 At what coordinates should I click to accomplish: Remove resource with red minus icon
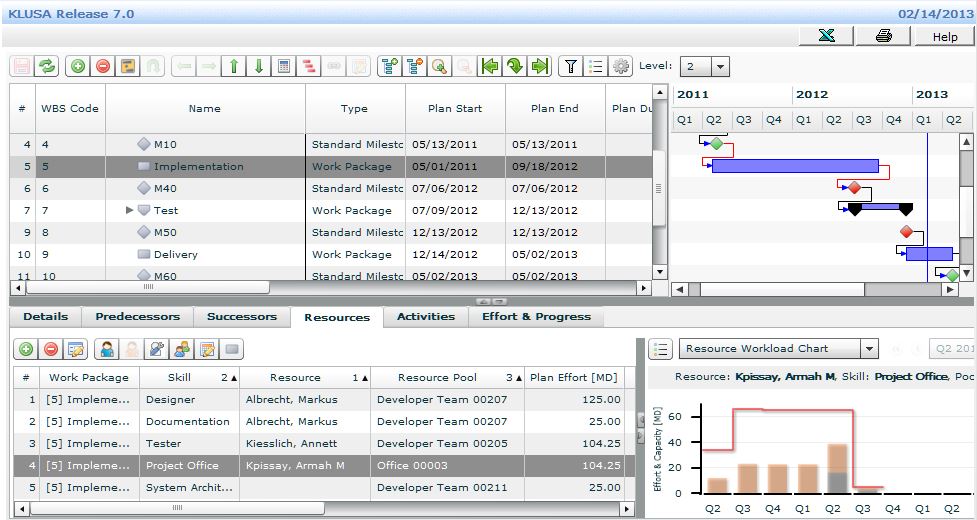coord(51,349)
